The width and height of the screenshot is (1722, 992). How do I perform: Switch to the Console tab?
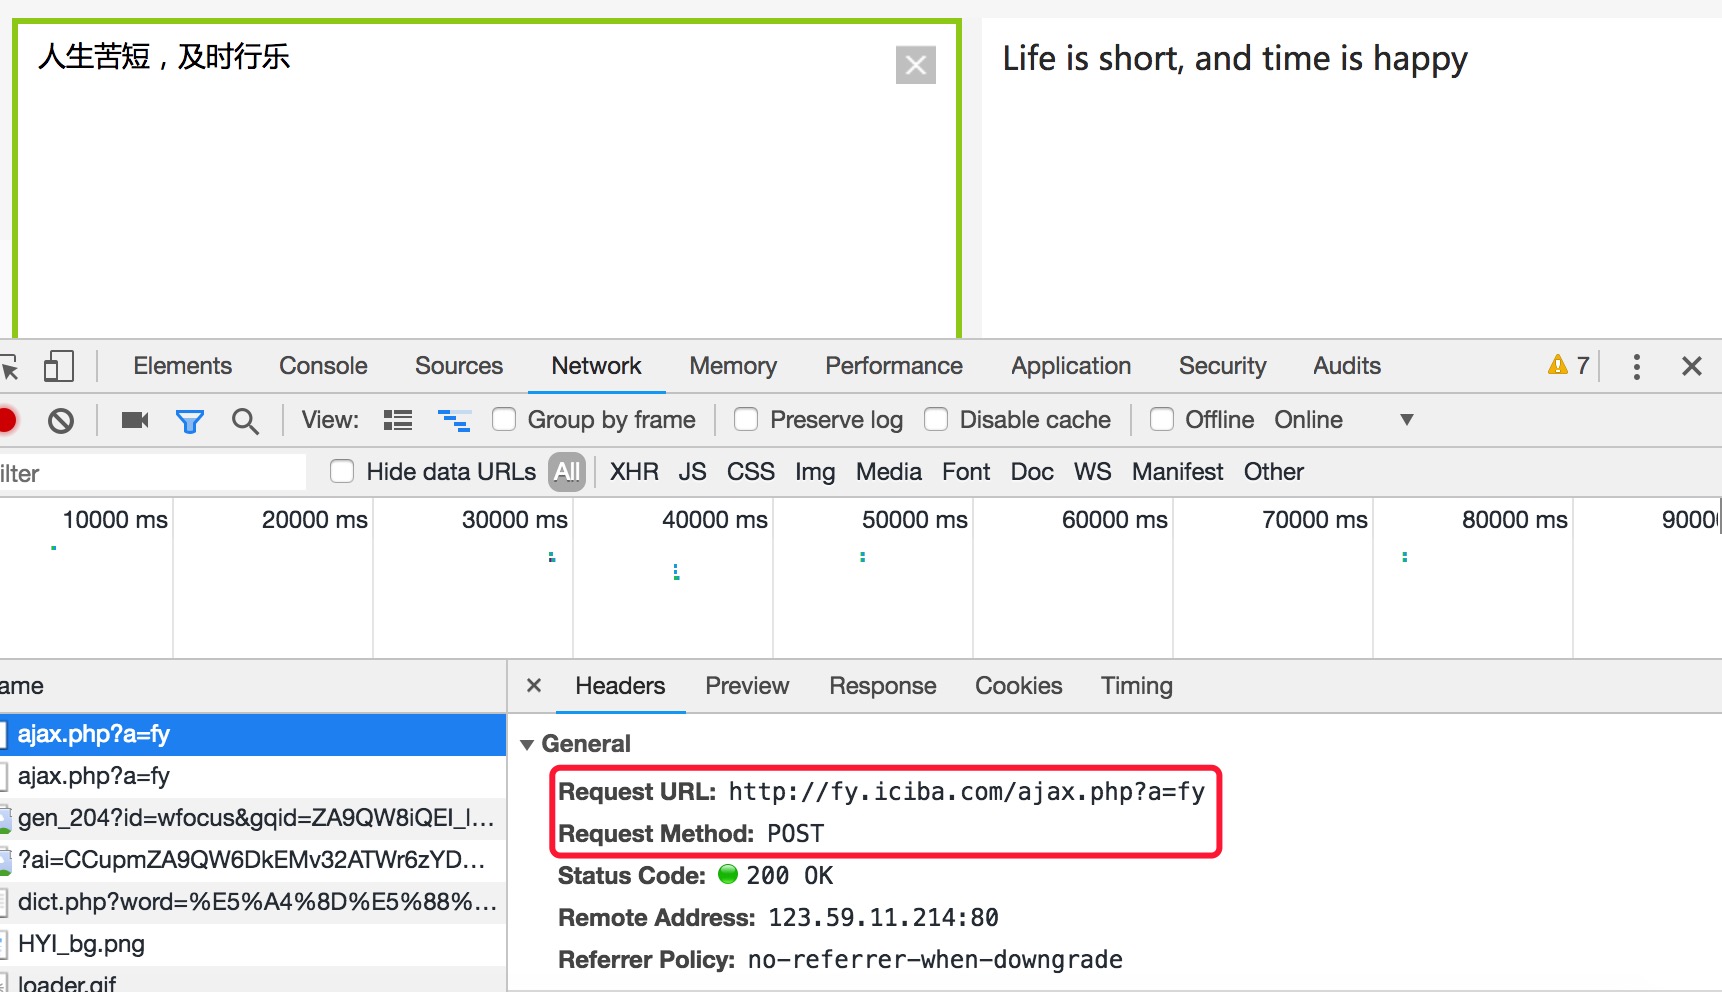coord(323,366)
